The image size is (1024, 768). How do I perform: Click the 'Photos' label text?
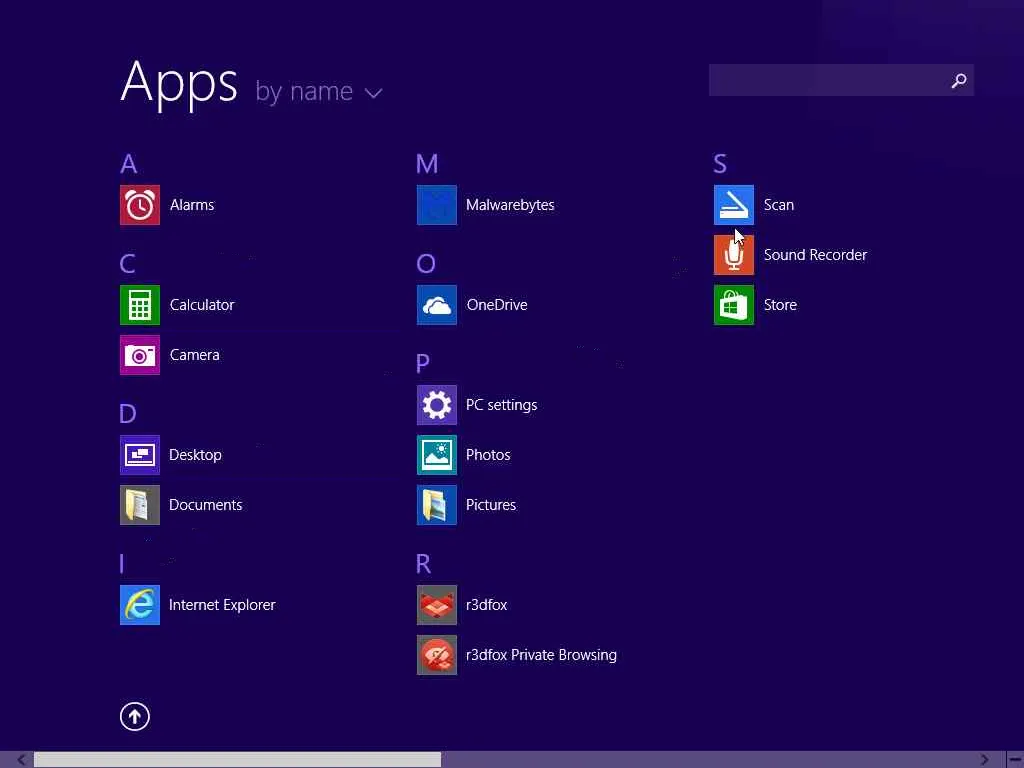[488, 455]
